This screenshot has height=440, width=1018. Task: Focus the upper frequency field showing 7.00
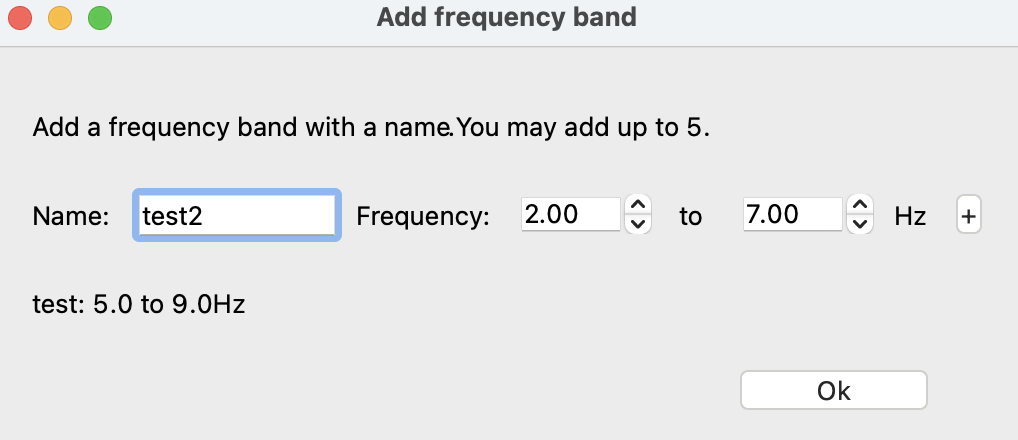tap(792, 215)
